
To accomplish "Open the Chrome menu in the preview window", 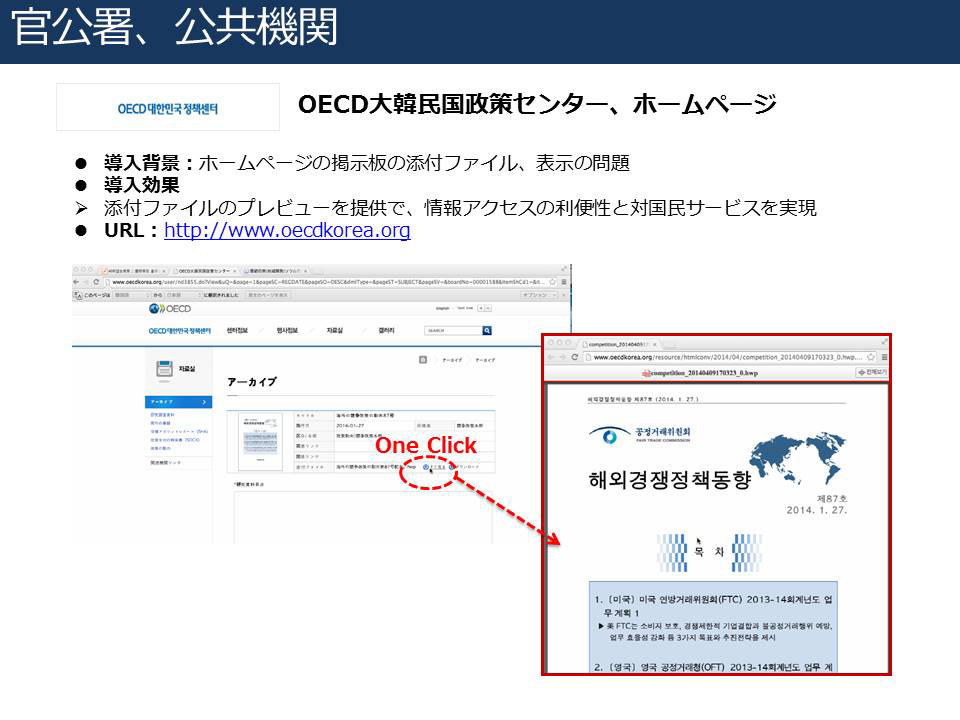I will [884, 357].
